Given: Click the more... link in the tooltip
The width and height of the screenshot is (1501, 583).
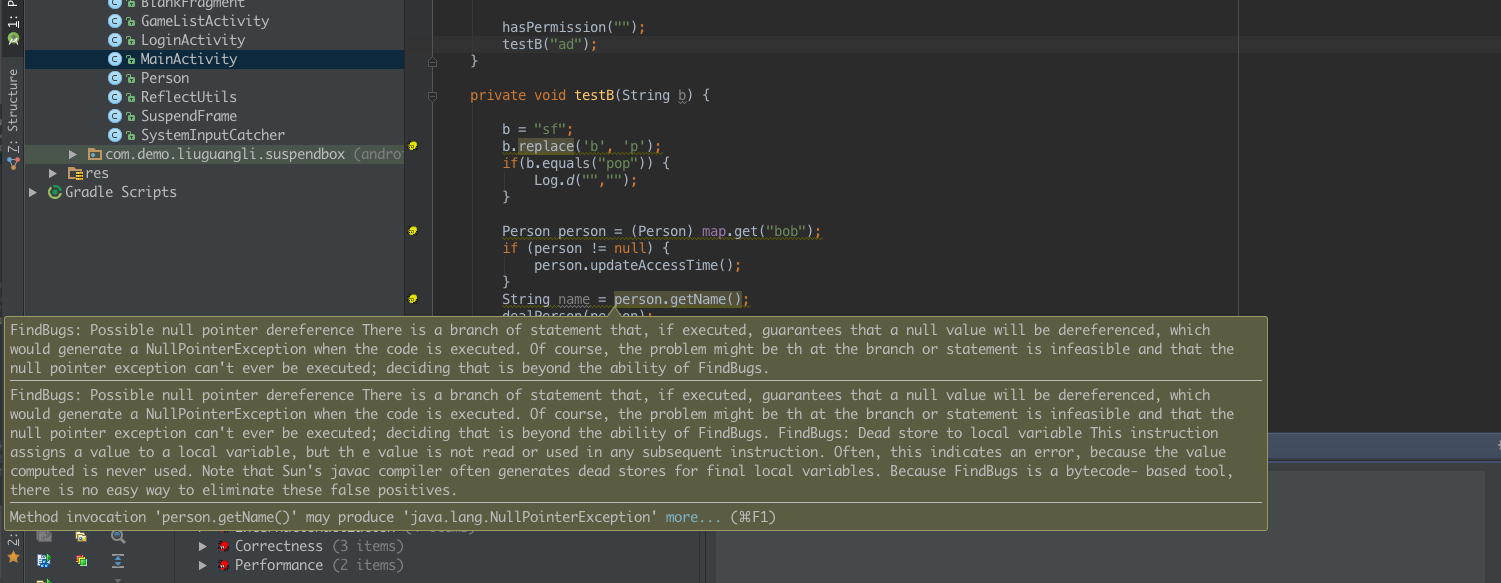Looking at the screenshot, I should click(x=693, y=517).
